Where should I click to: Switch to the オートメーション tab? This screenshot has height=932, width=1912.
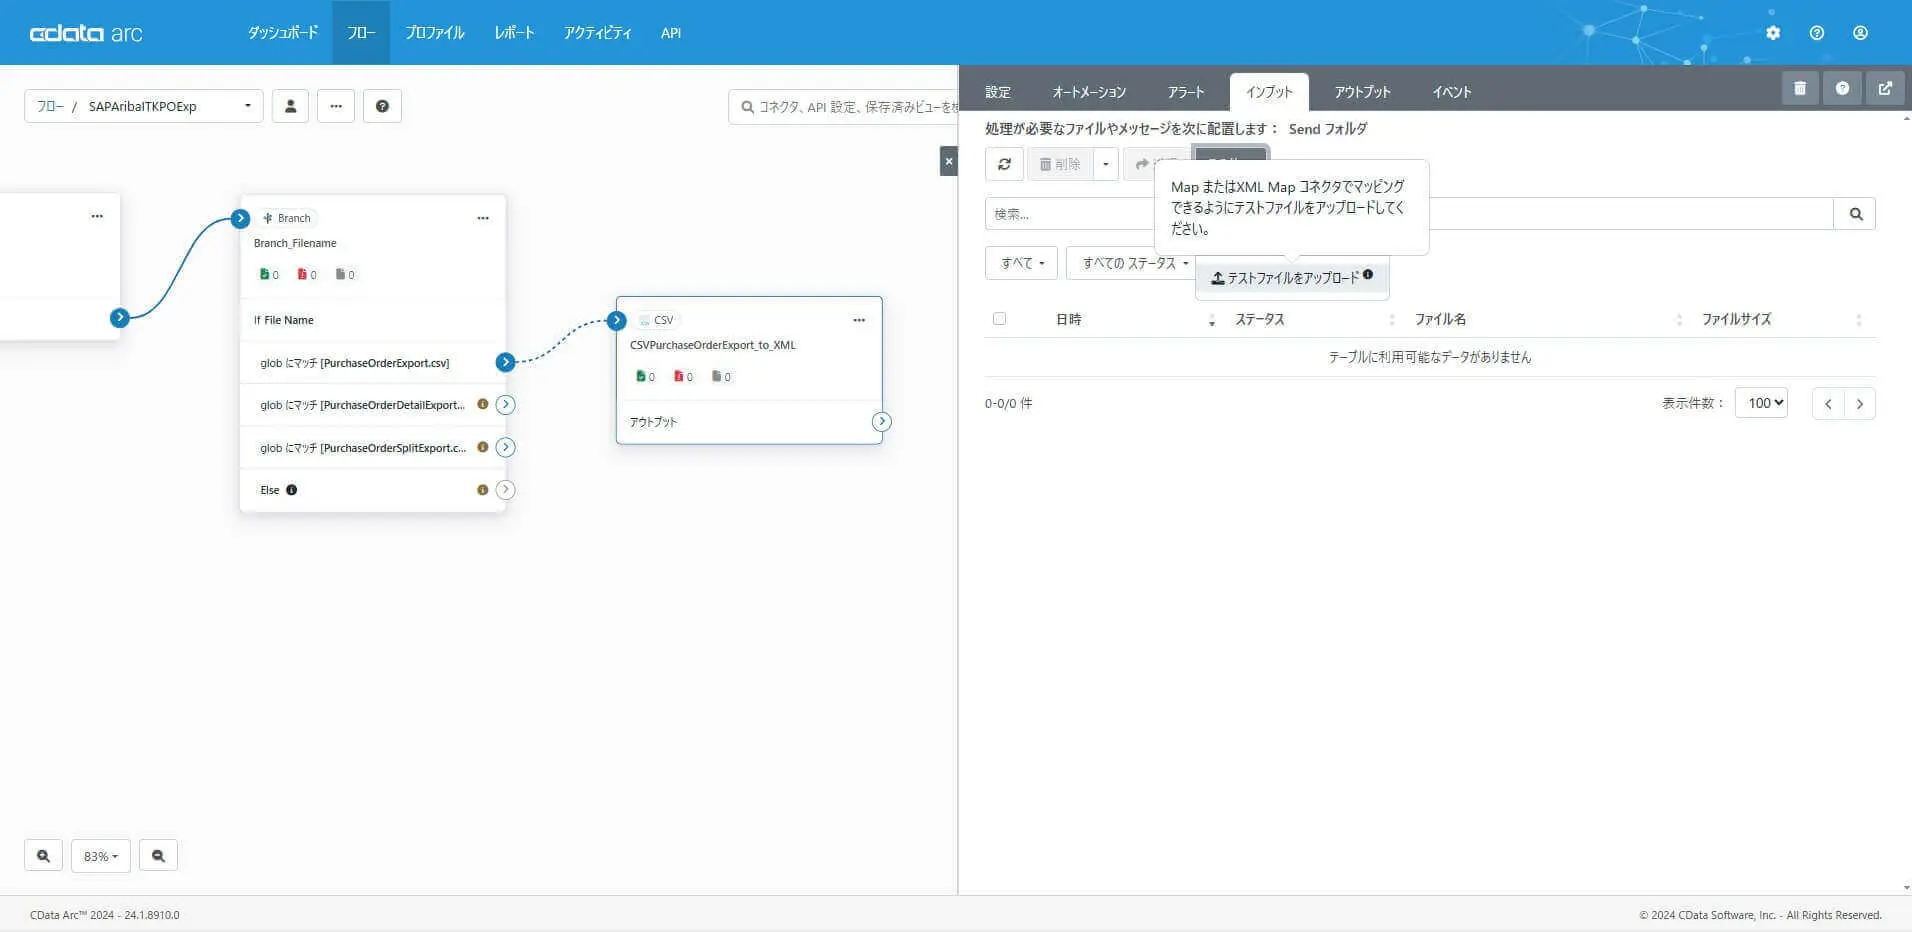point(1089,92)
